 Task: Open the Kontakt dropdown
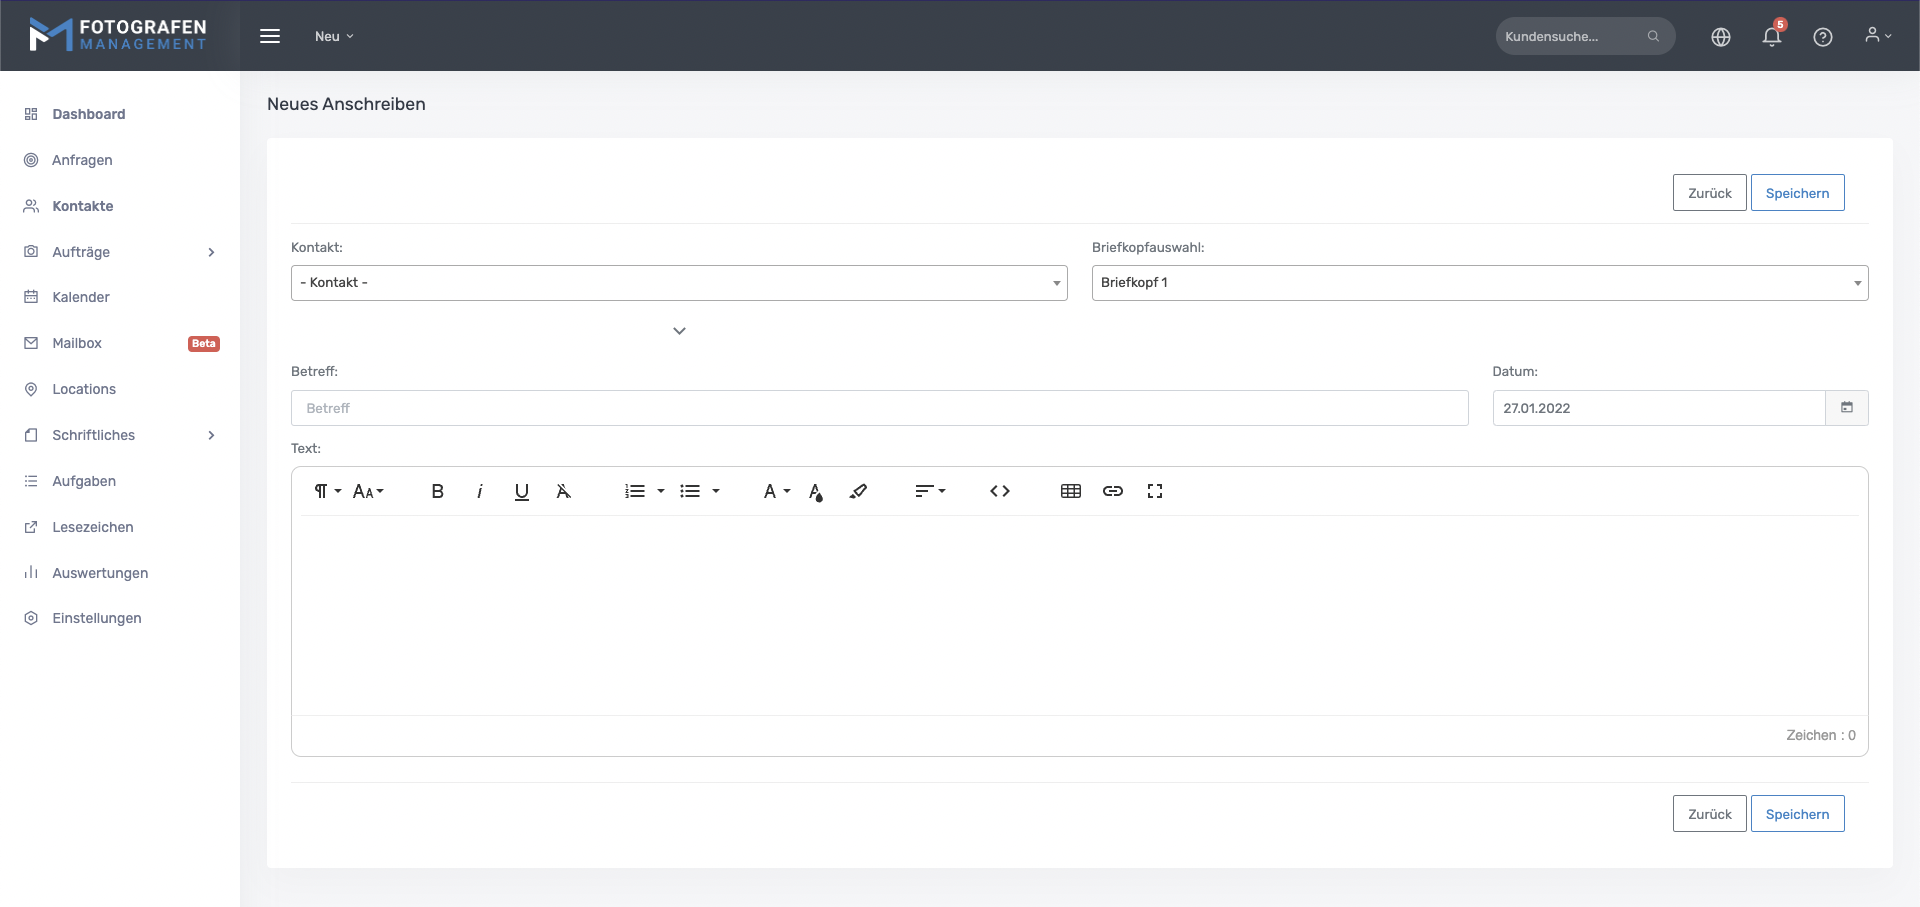[x=678, y=283]
